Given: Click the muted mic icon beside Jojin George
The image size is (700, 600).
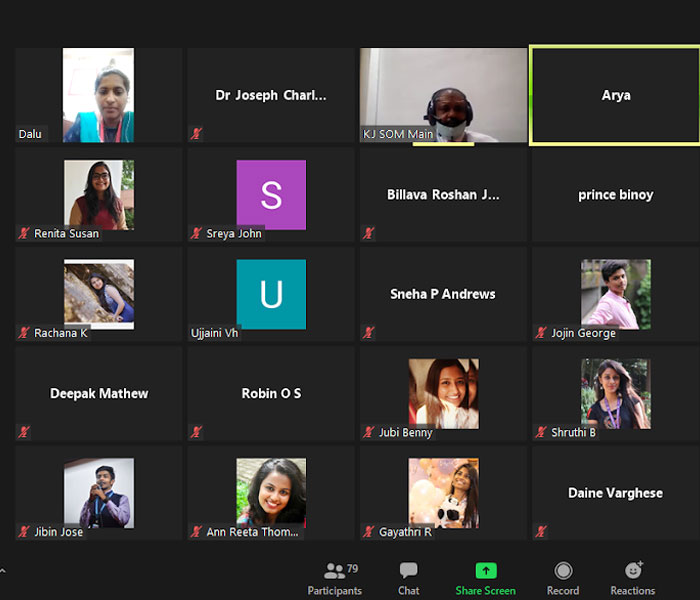Looking at the screenshot, I should click(541, 333).
